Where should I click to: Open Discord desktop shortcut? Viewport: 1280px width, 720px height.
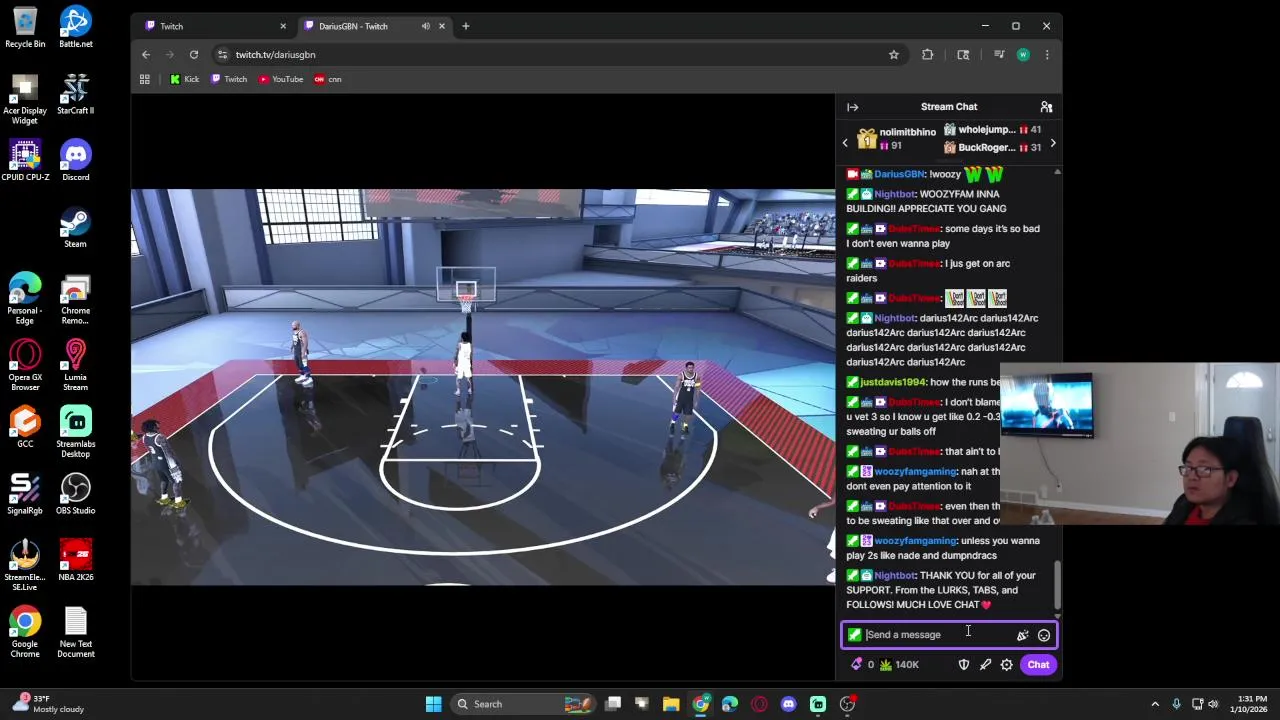[75, 161]
